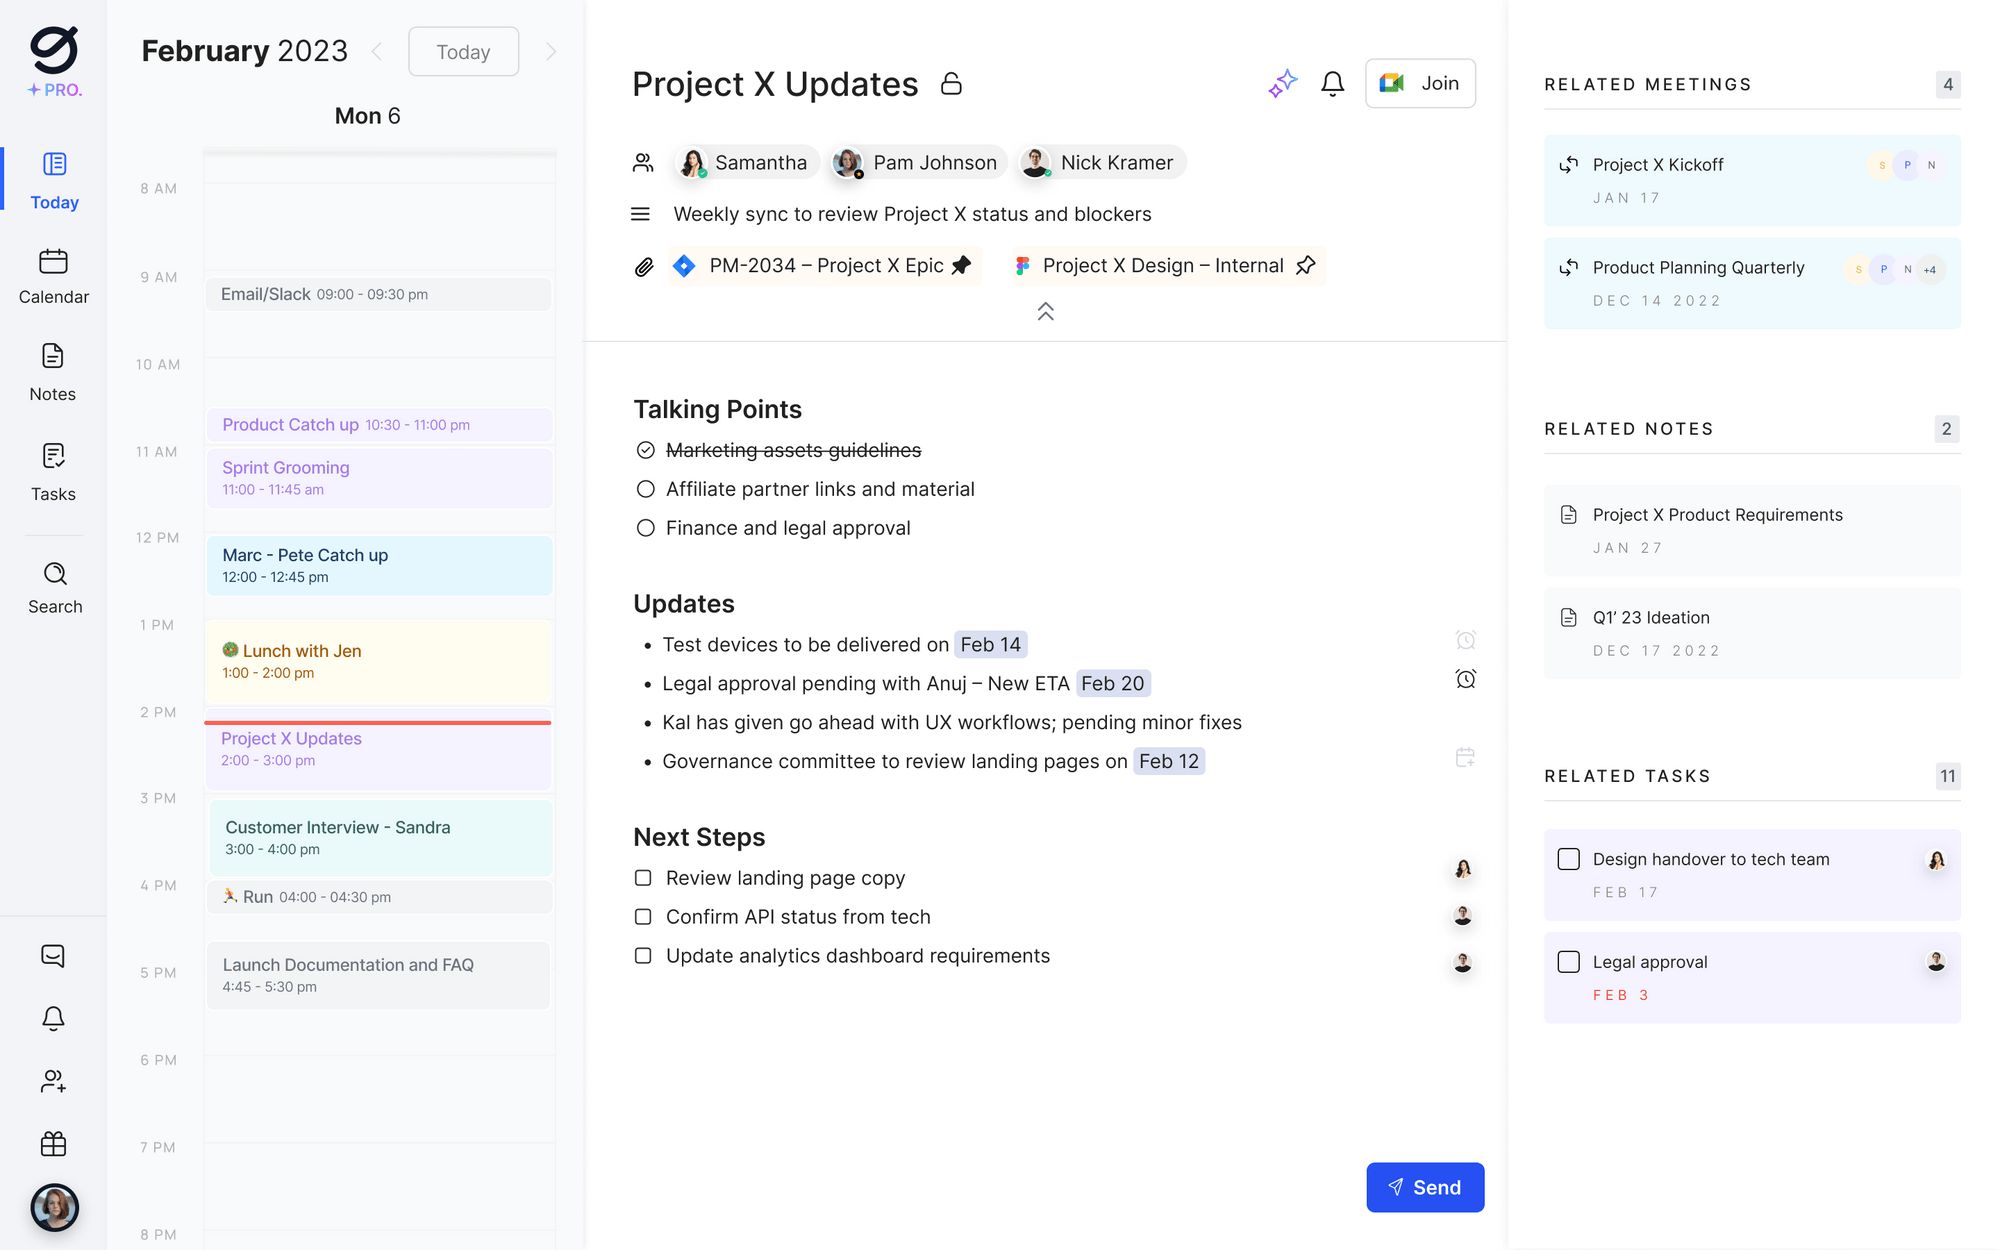Open the Search panel from the sidebar
The image size is (2000, 1250).
tap(54, 587)
